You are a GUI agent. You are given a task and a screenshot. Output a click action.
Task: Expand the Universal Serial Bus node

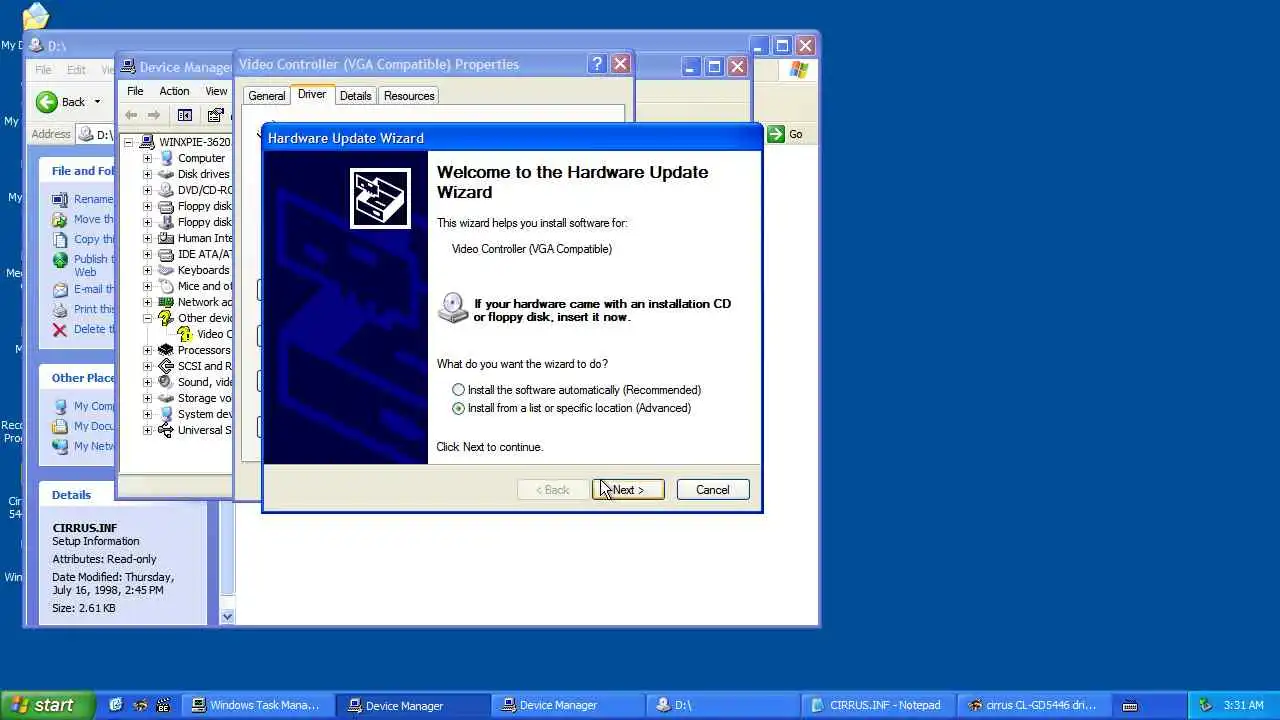click(x=147, y=430)
